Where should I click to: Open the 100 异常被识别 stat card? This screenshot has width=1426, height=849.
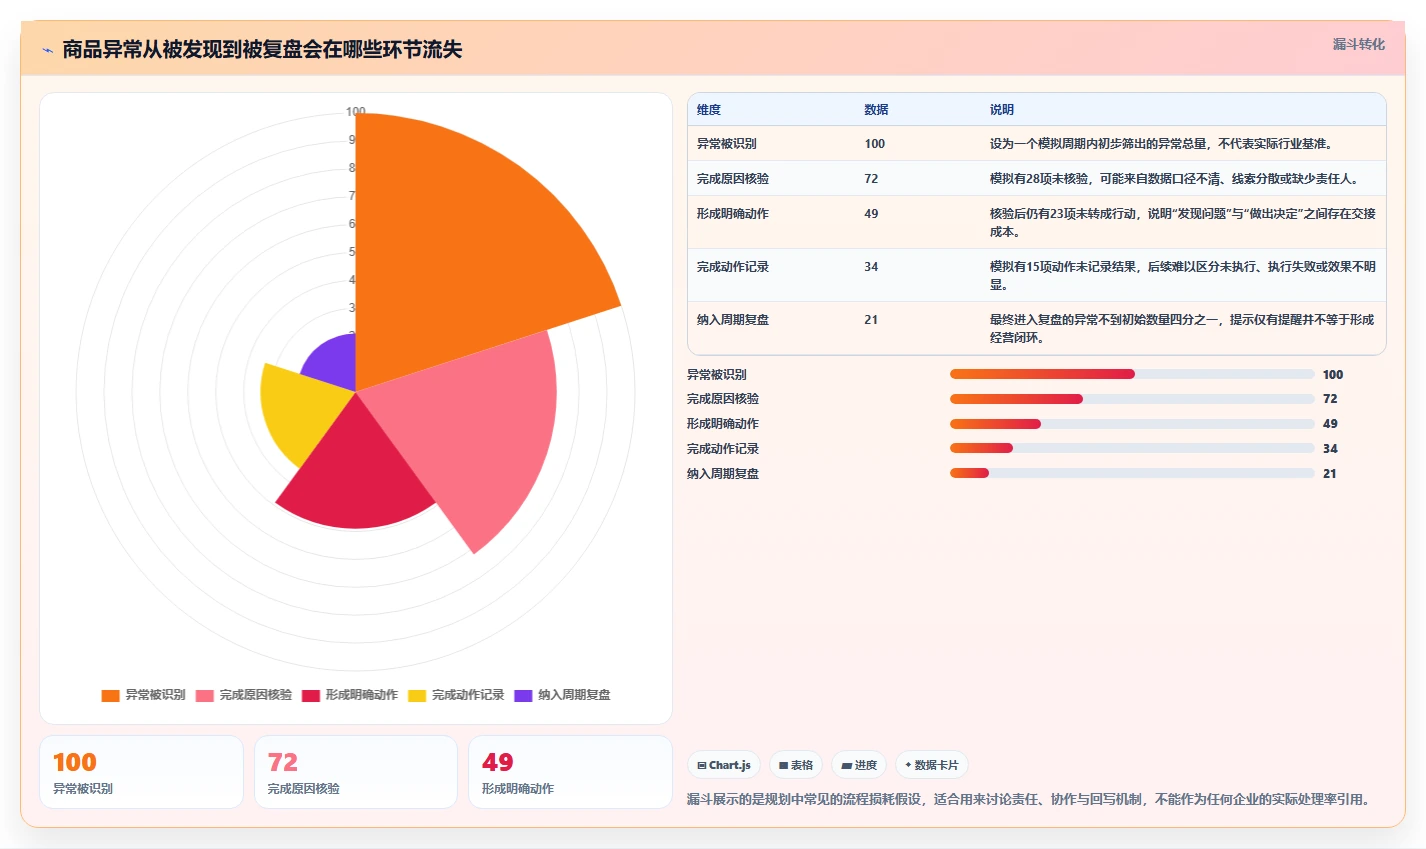coord(141,772)
